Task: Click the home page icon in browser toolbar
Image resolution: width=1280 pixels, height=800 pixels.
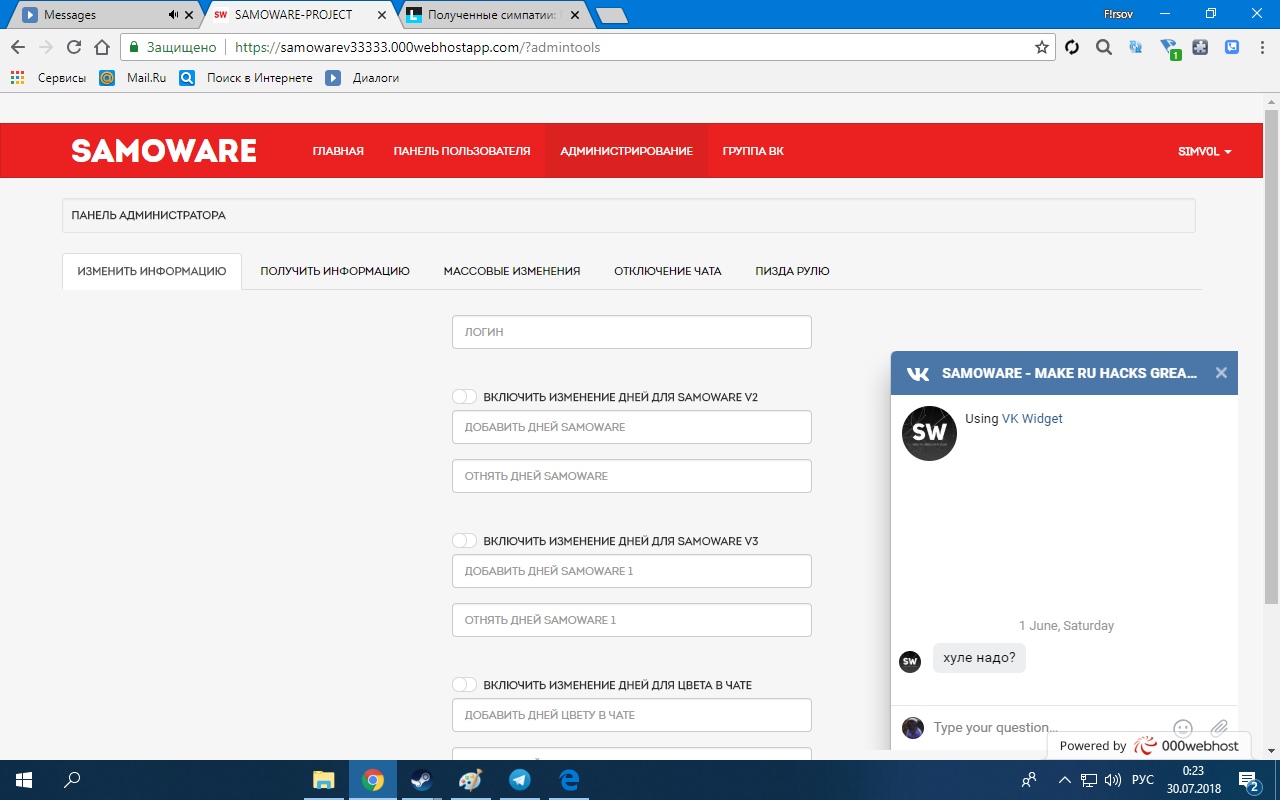Action: [101, 47]
